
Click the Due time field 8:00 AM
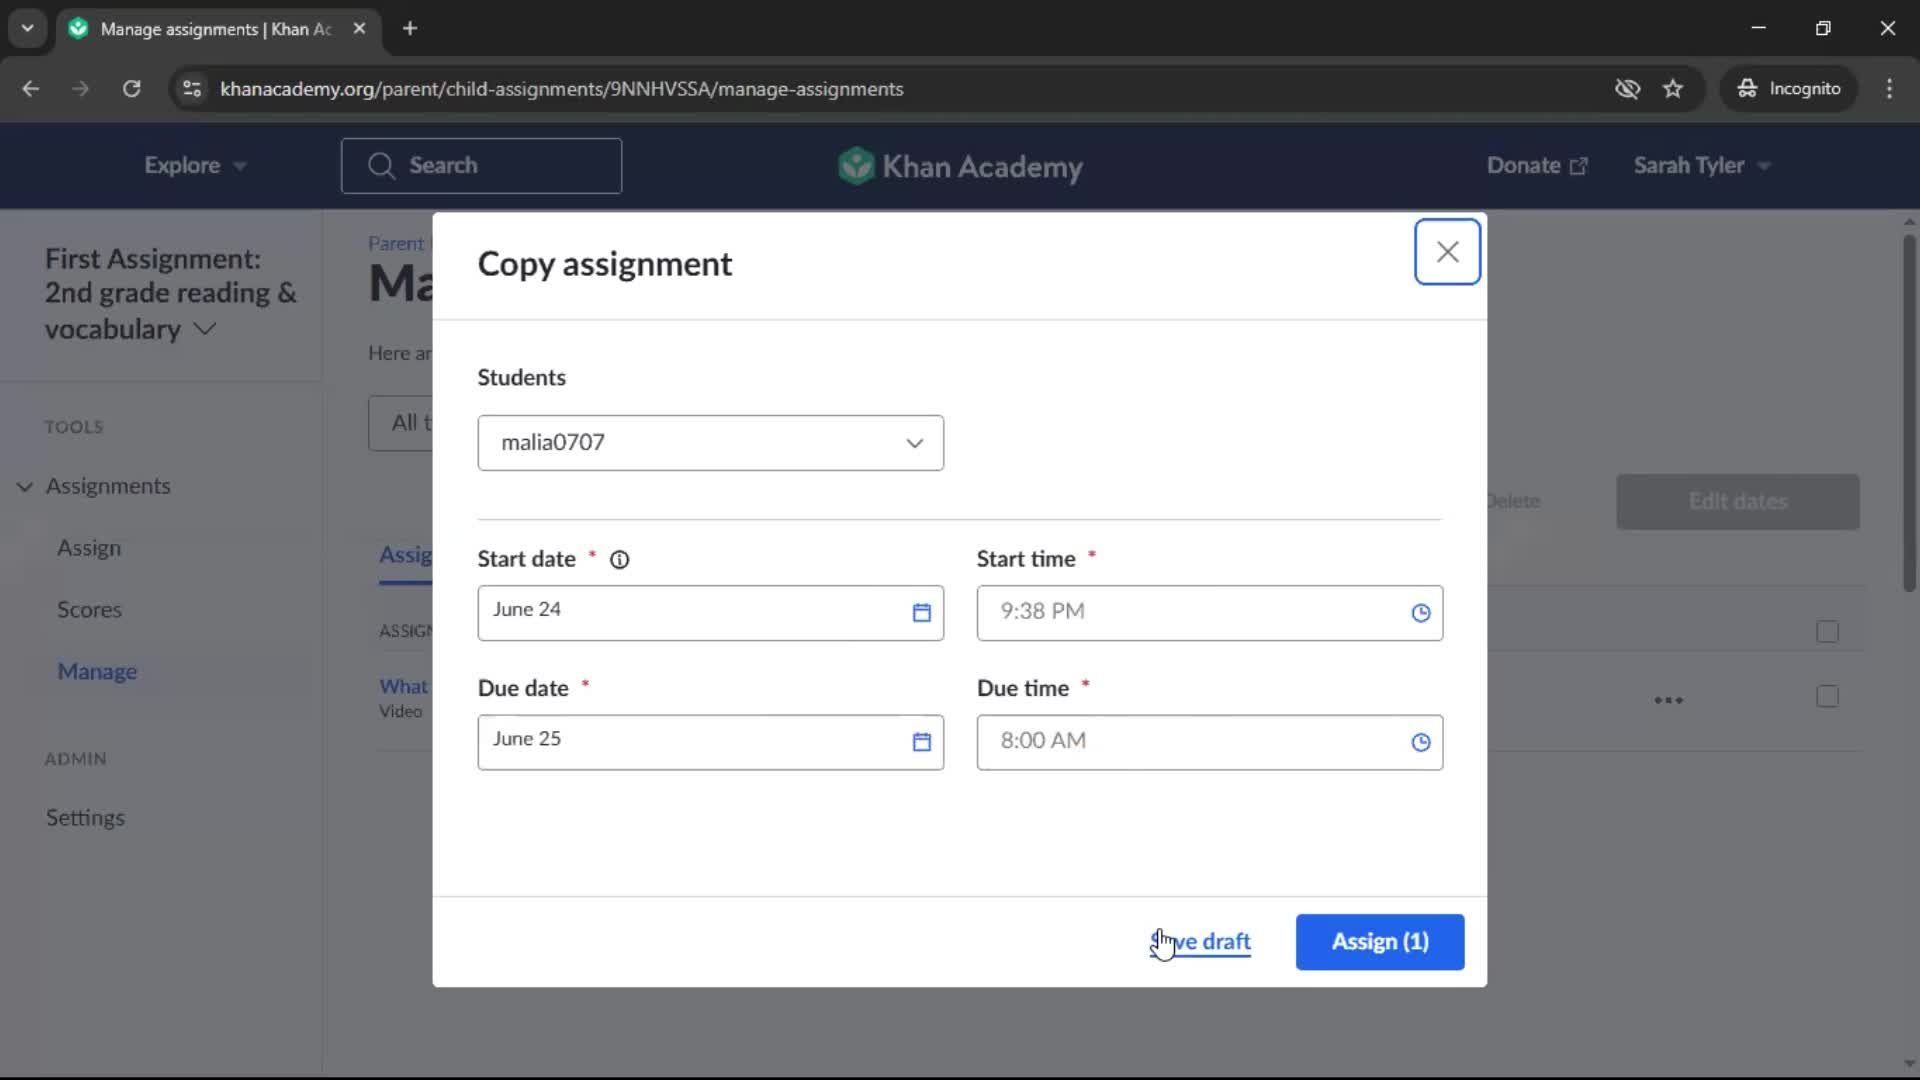pyautogui.click(x=1209, y=742)
